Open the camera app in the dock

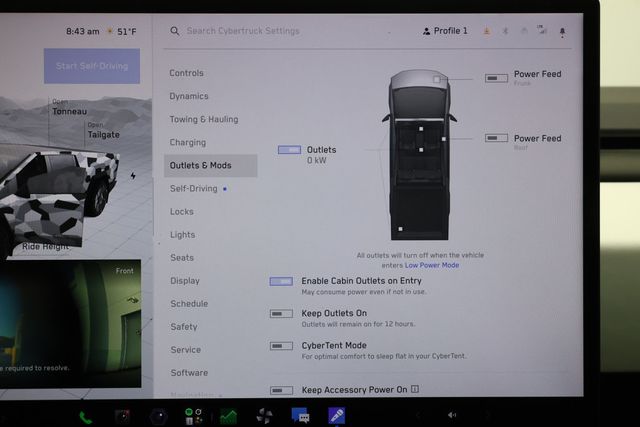pos(159,416)
